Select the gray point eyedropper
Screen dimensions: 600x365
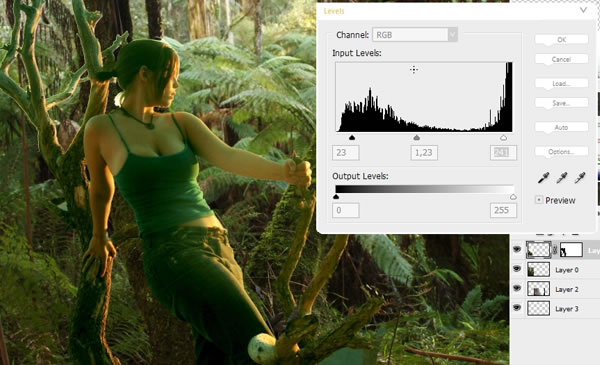tap(561, 177)
